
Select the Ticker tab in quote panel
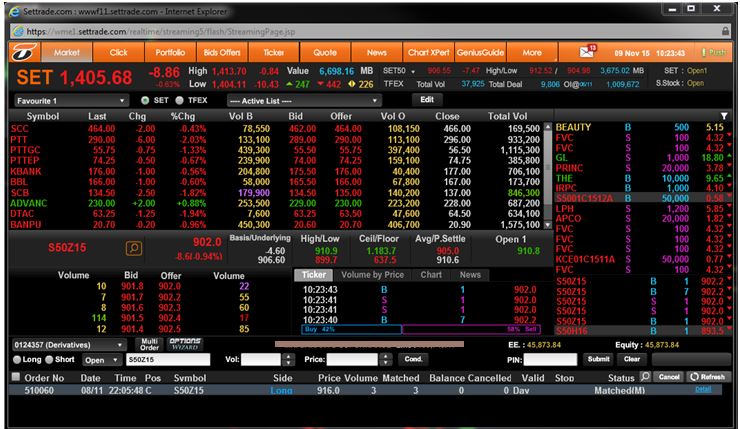(x=314, y=275)
